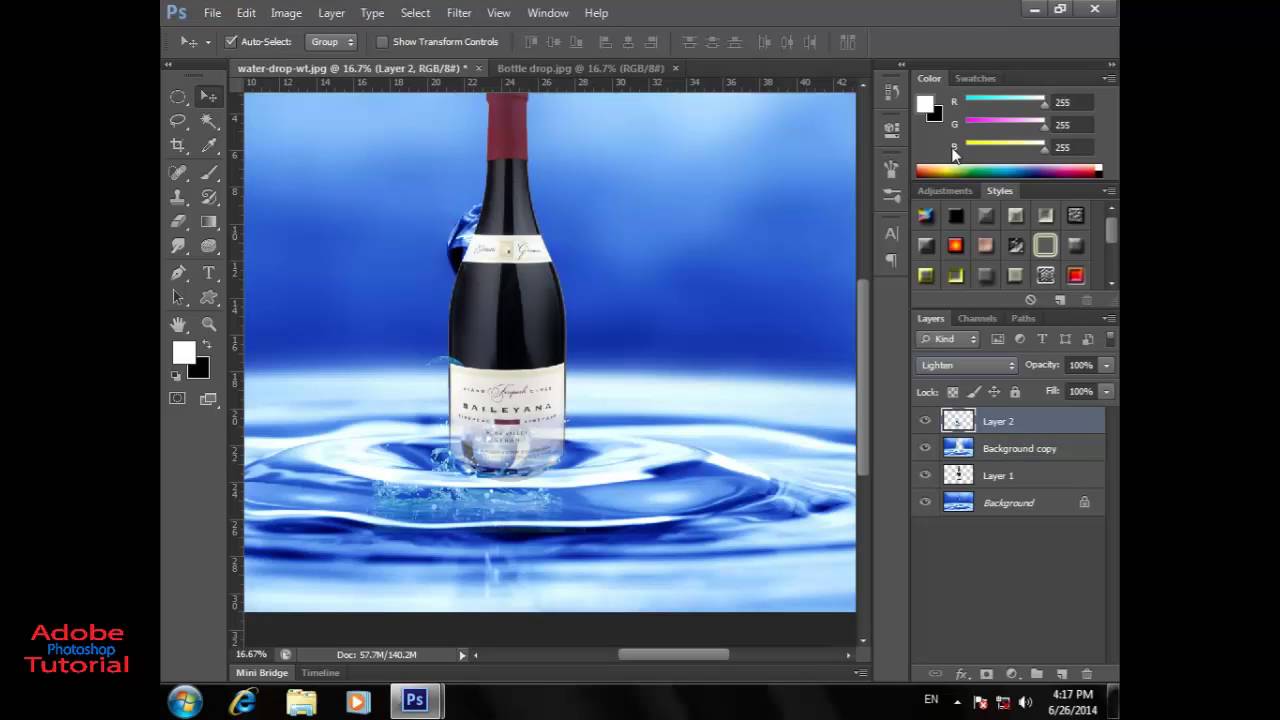Create a new group folder
Screen dimensions: 1280x720
coord(1036,674)
